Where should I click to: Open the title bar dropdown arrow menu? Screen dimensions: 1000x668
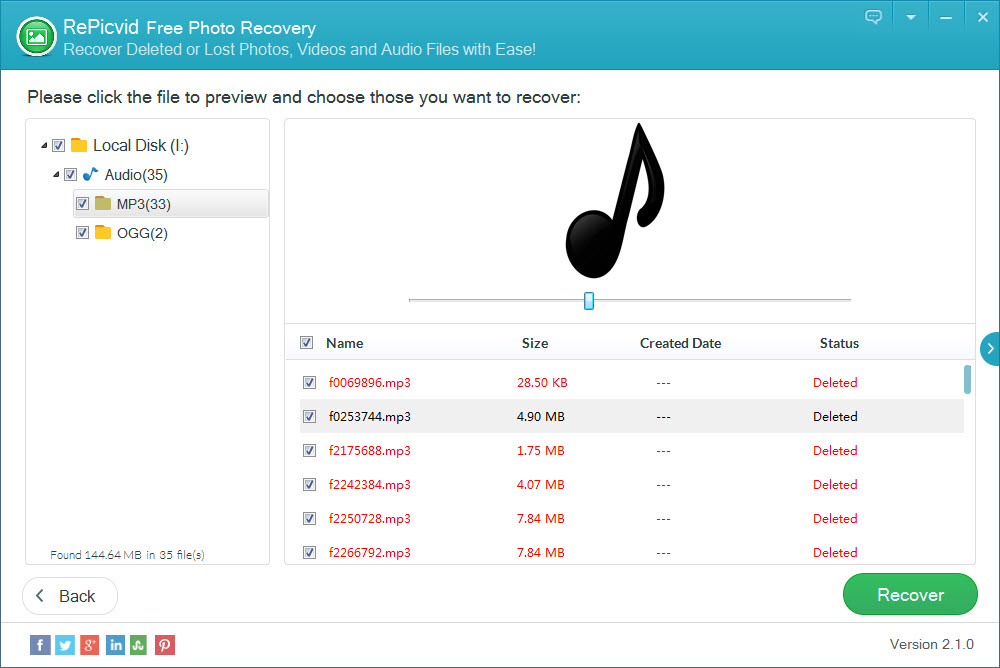pyautogui.click(x=910, y=16)
